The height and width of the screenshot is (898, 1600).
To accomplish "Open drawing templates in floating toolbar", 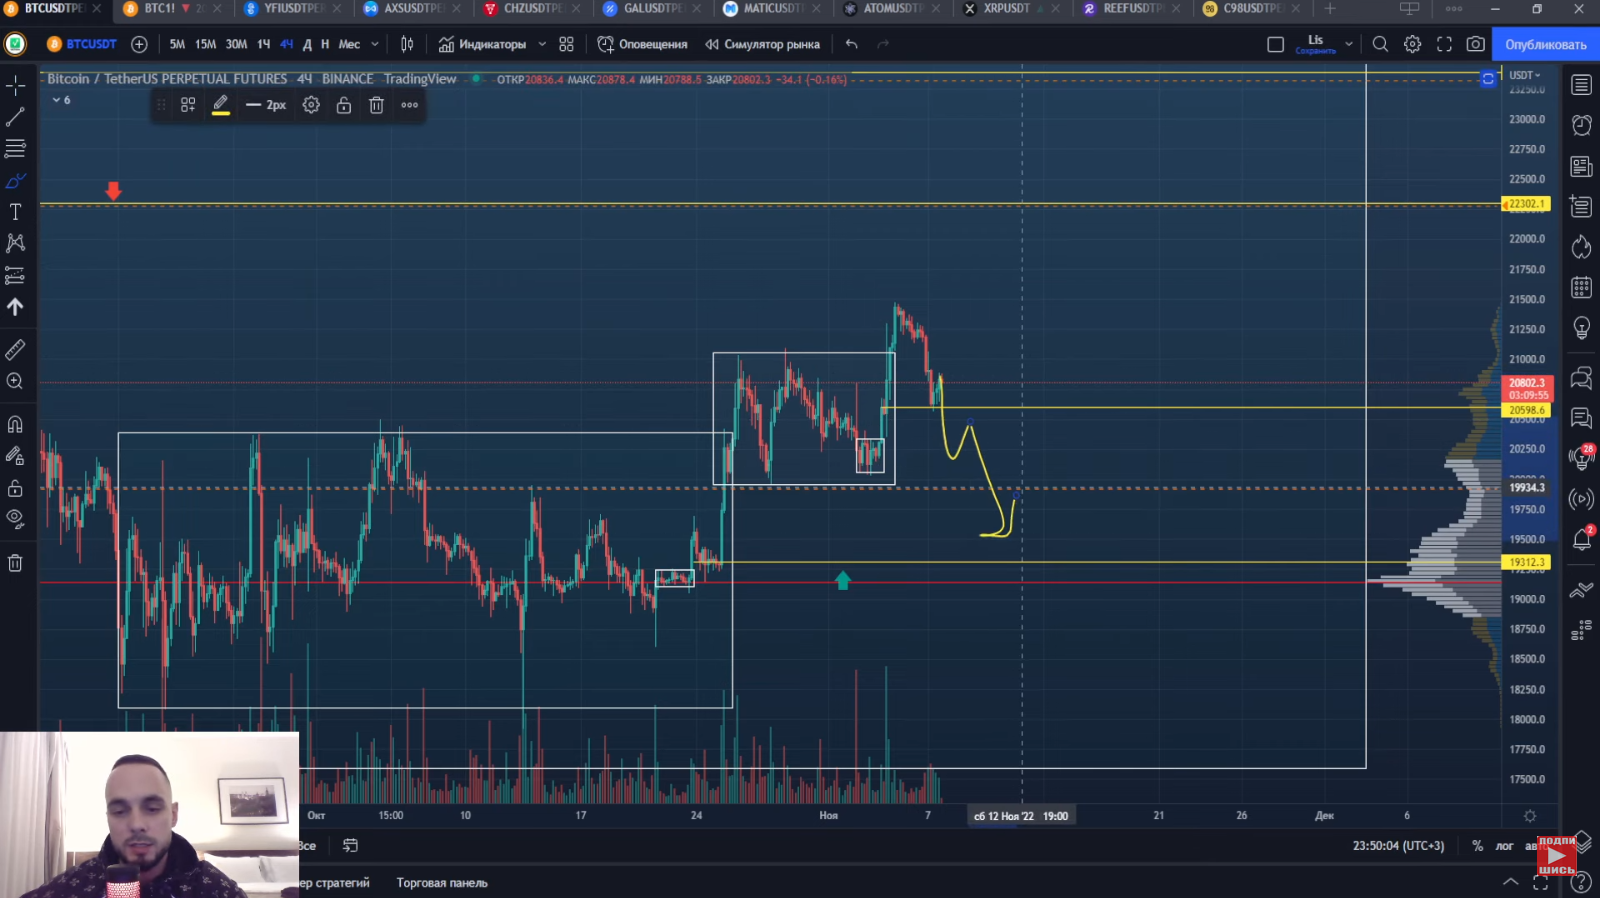I will click(x=188, y=105).
